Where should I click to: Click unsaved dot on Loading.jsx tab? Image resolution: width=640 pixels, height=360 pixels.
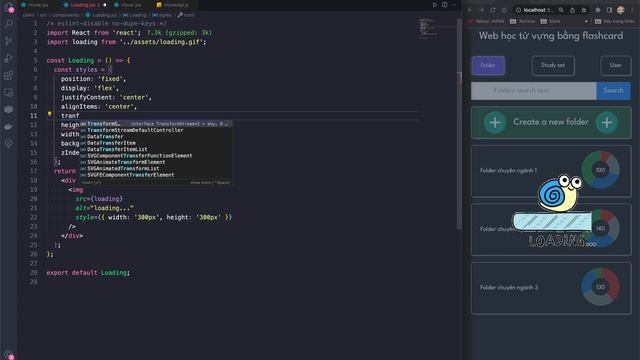[x=104, y=5]
